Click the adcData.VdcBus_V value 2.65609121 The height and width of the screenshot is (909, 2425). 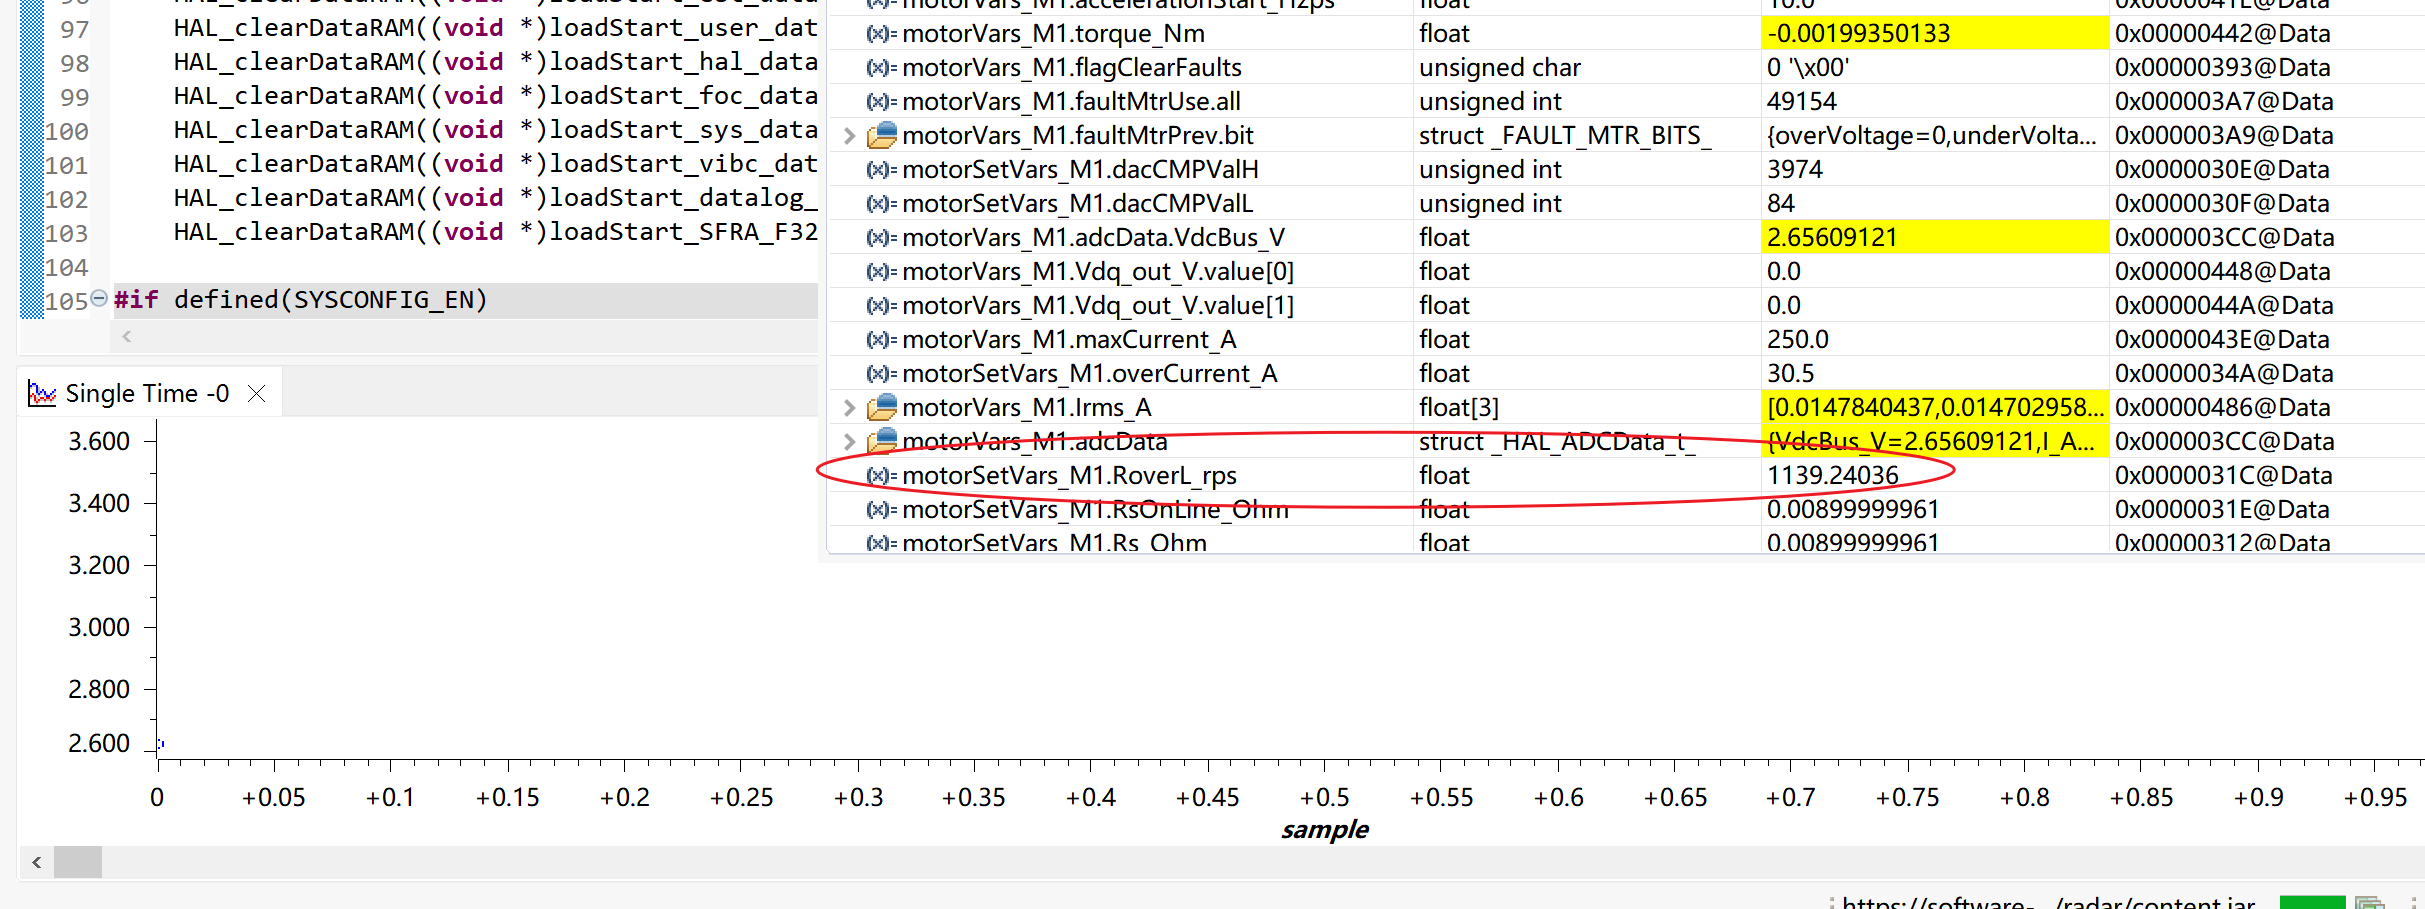(x=1832, y=238)
